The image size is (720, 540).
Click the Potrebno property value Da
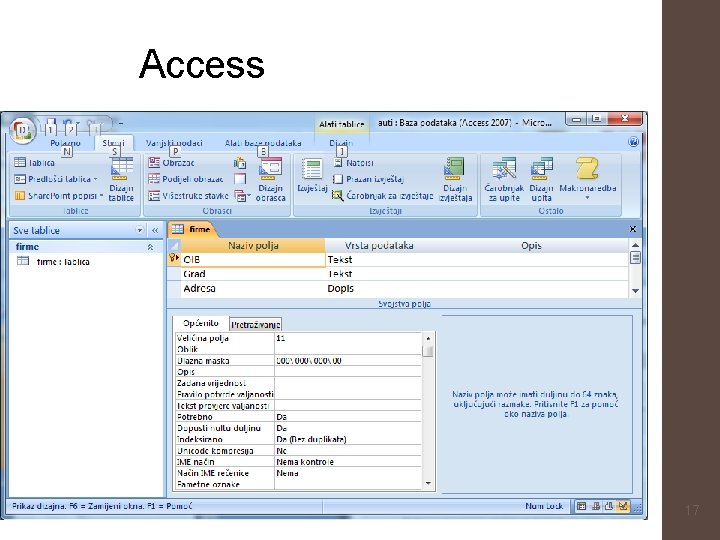click(348, 417)
